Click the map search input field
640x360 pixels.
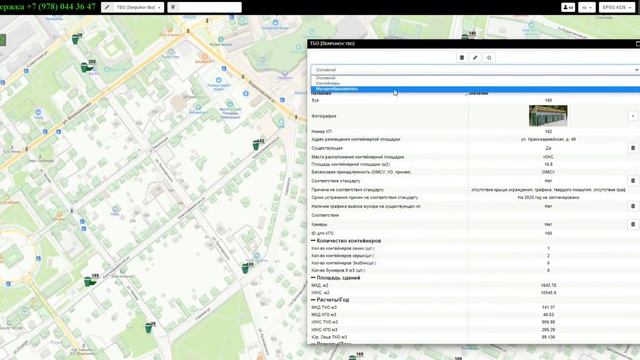210,7
